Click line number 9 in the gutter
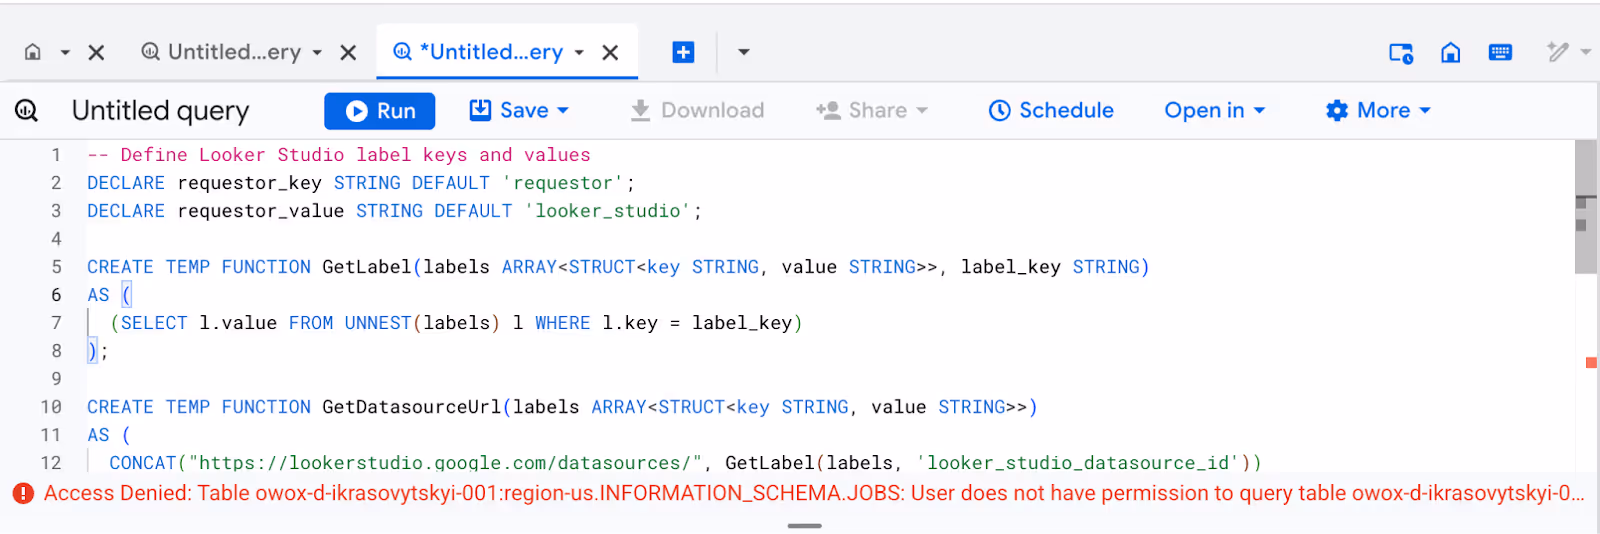This screenshot has height=534, width=1600. pyautogui.click(x=56, y=379)
